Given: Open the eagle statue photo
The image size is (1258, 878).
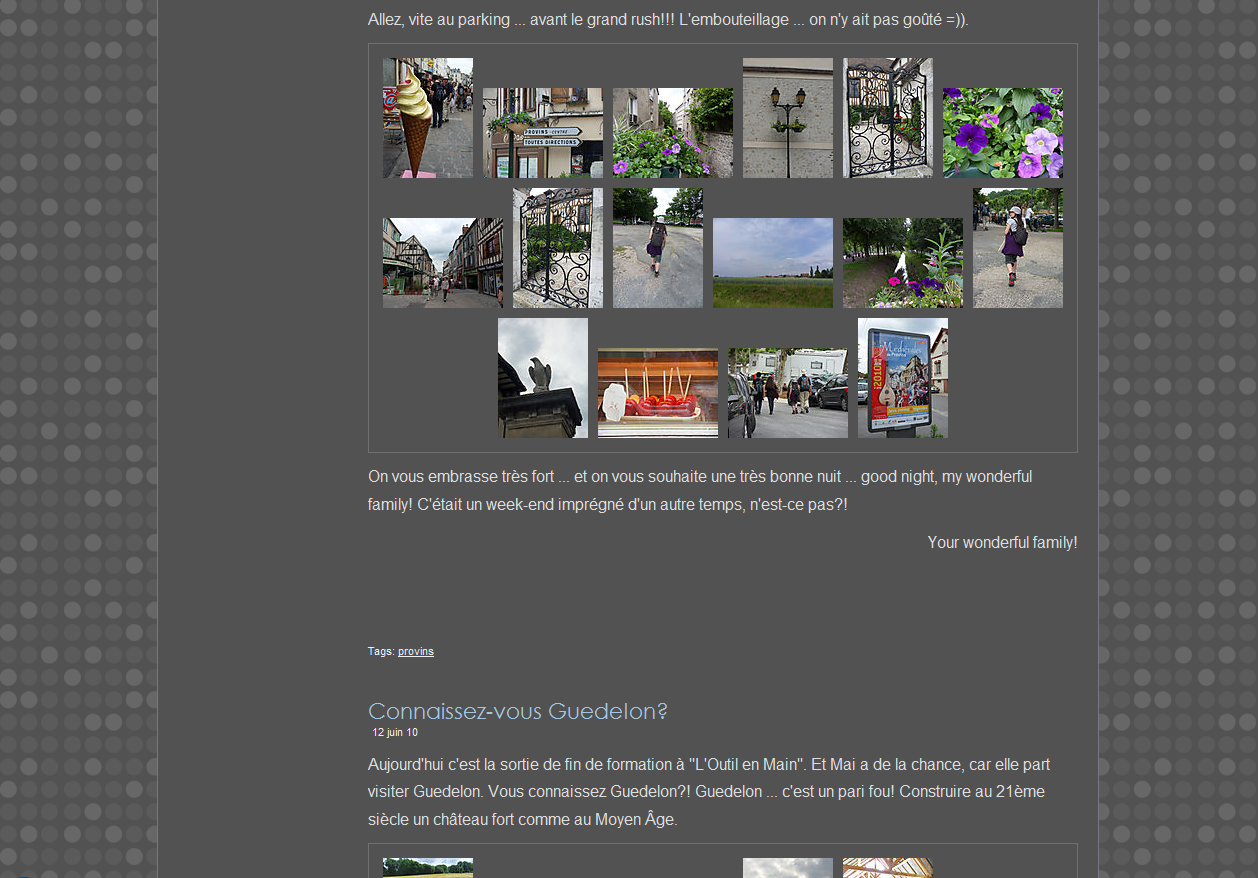Looking at the screenshot, I should [x=542, y=378].
